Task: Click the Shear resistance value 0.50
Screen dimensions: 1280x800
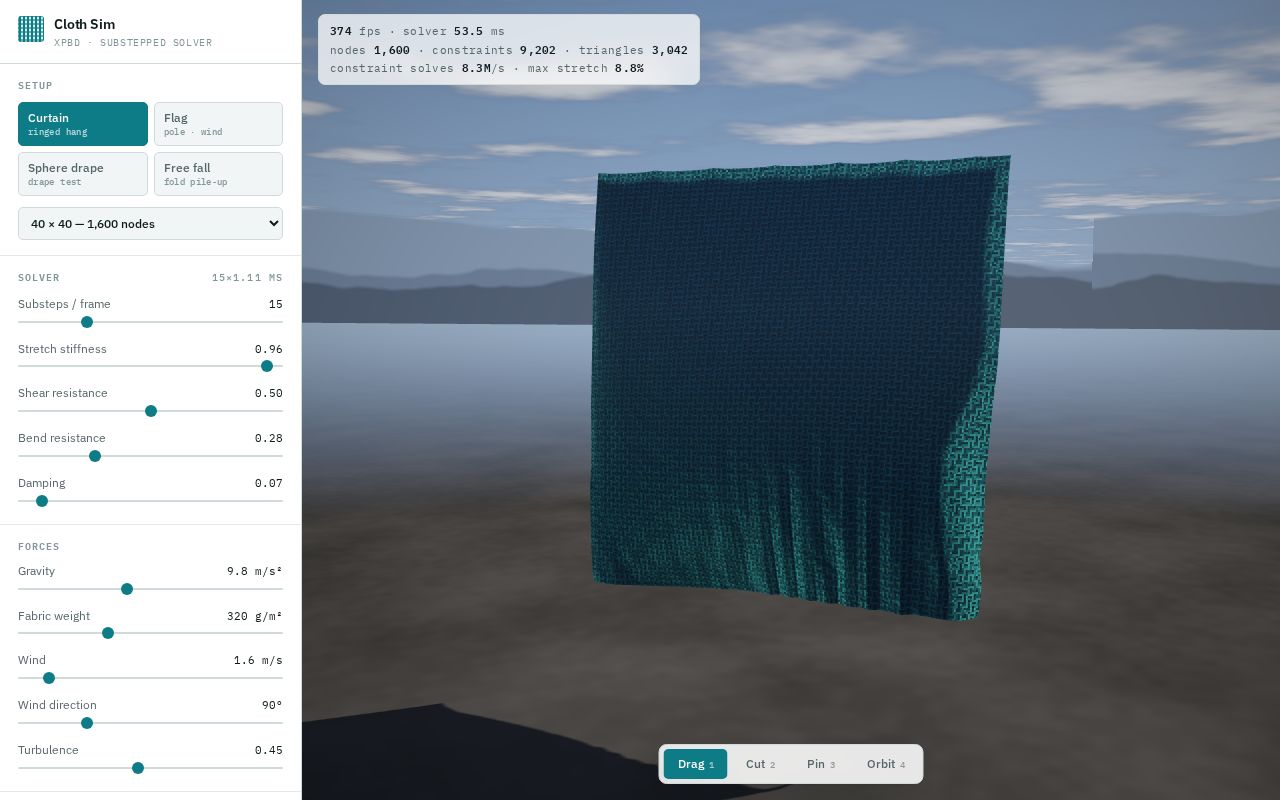Action: pos(269,393)
